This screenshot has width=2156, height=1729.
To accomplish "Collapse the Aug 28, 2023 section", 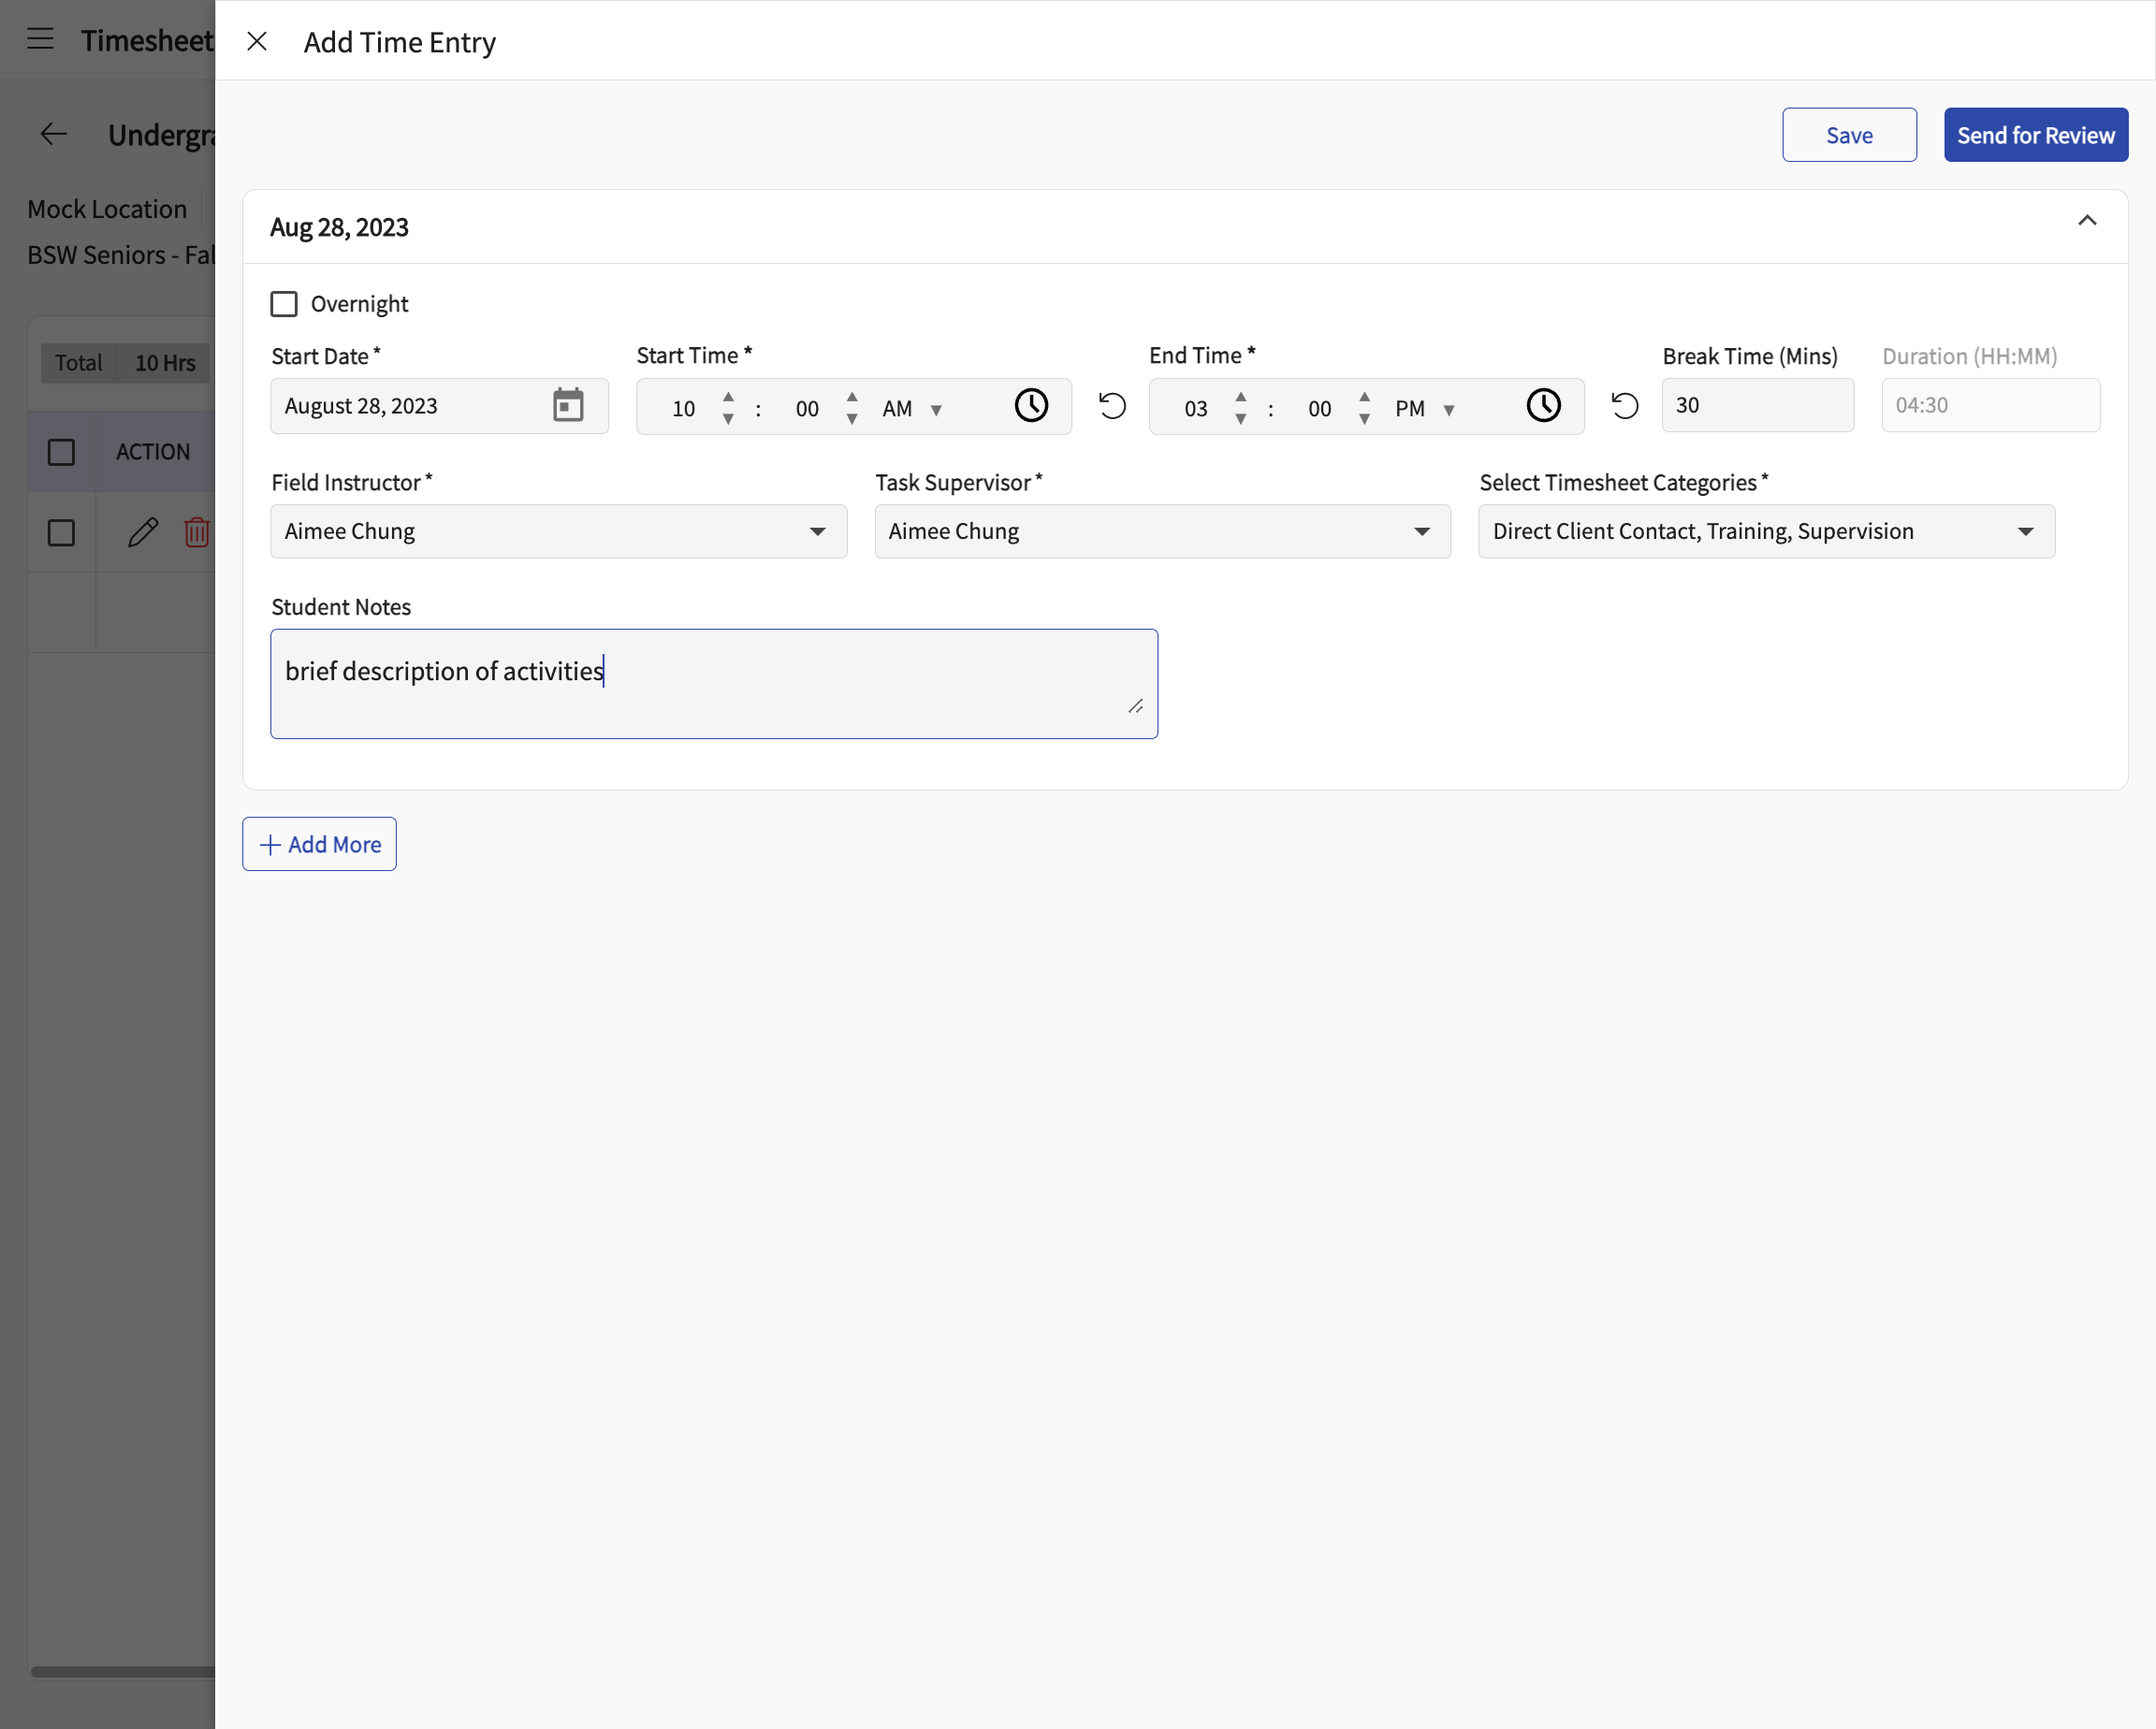I will pos(2086,221).
